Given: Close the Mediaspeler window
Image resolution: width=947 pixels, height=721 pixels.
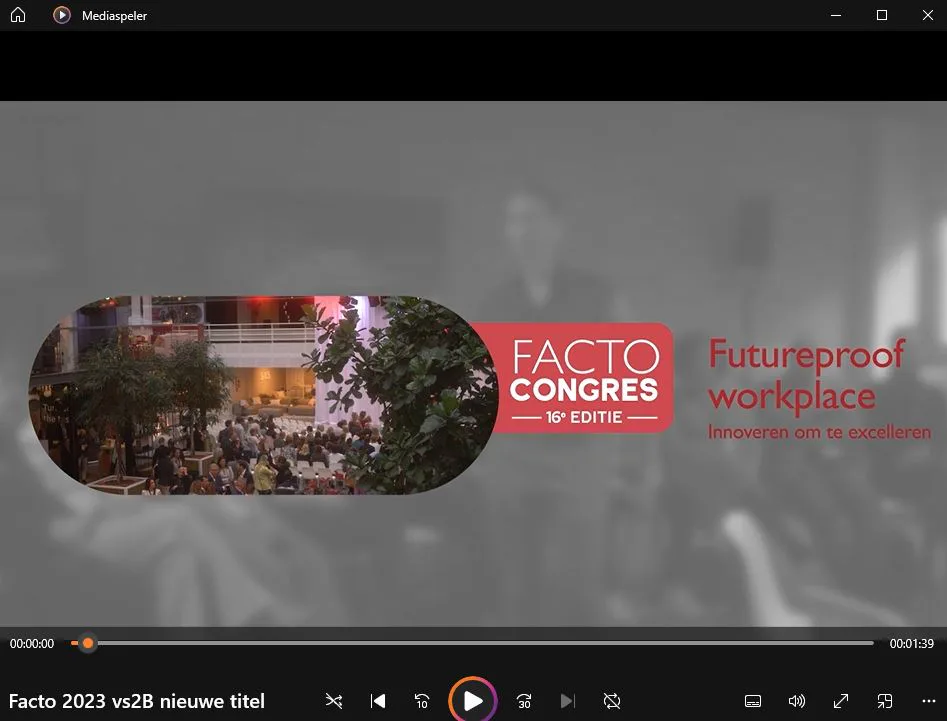Looking at the screenshot, I should (928, 15).
